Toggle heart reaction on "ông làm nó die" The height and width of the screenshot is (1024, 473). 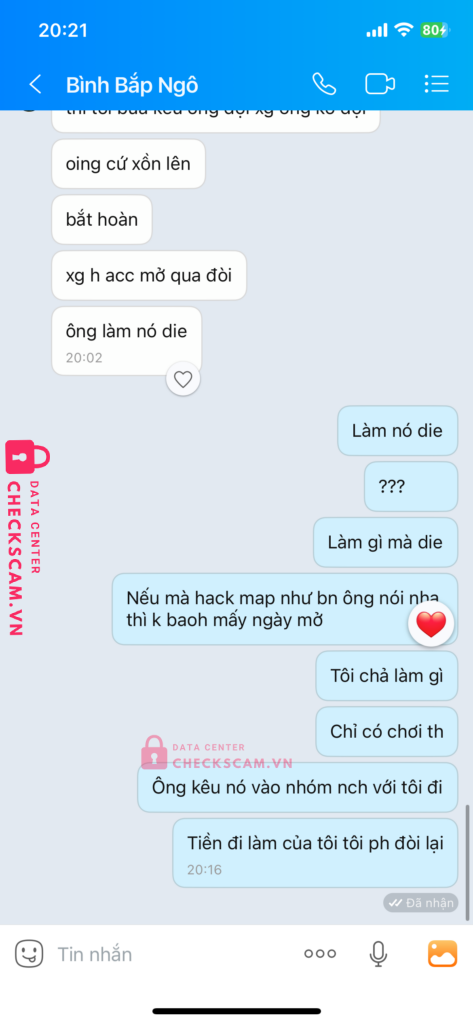point(183,379)
